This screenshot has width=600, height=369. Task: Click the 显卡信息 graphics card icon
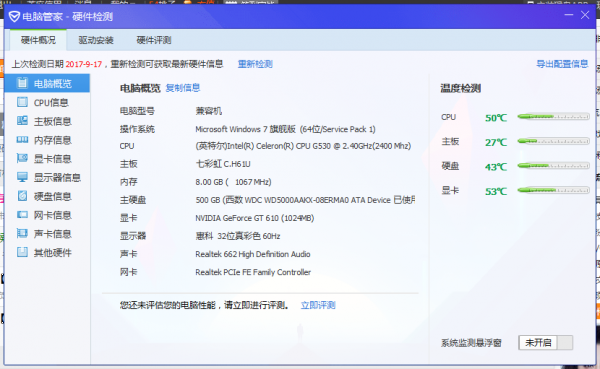click(22, 158)
